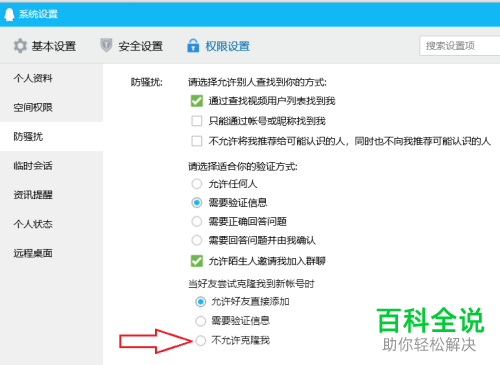
Task: Open the 基本设置 tab
Action: click(x=45, y=46)
